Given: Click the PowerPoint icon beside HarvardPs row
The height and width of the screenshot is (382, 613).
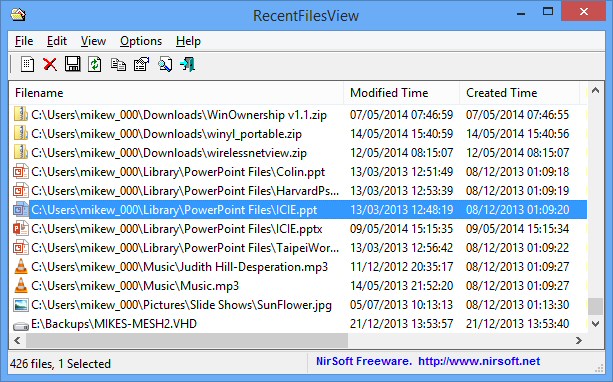Looking at the screenshot, I should tap(21, 190).
